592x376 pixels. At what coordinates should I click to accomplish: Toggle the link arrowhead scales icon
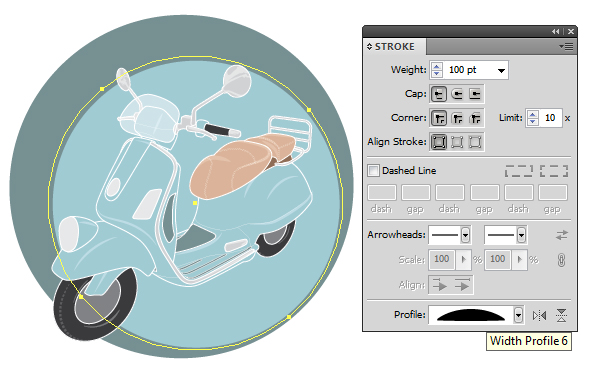[561, 260]
